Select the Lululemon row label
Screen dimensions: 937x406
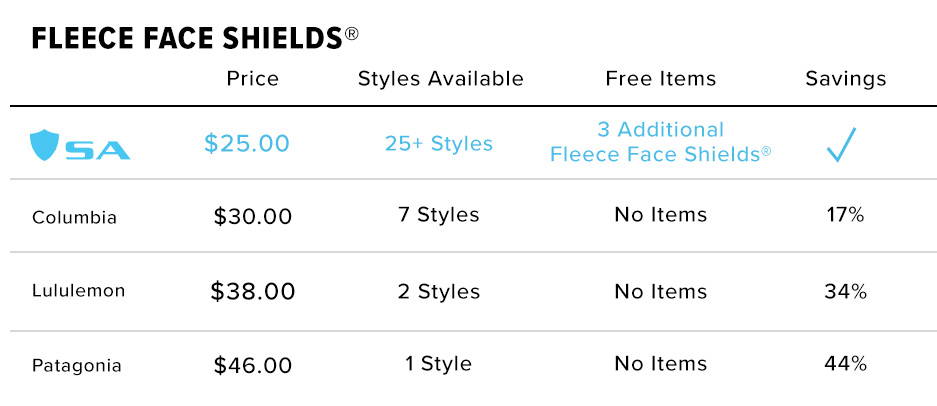78,291
